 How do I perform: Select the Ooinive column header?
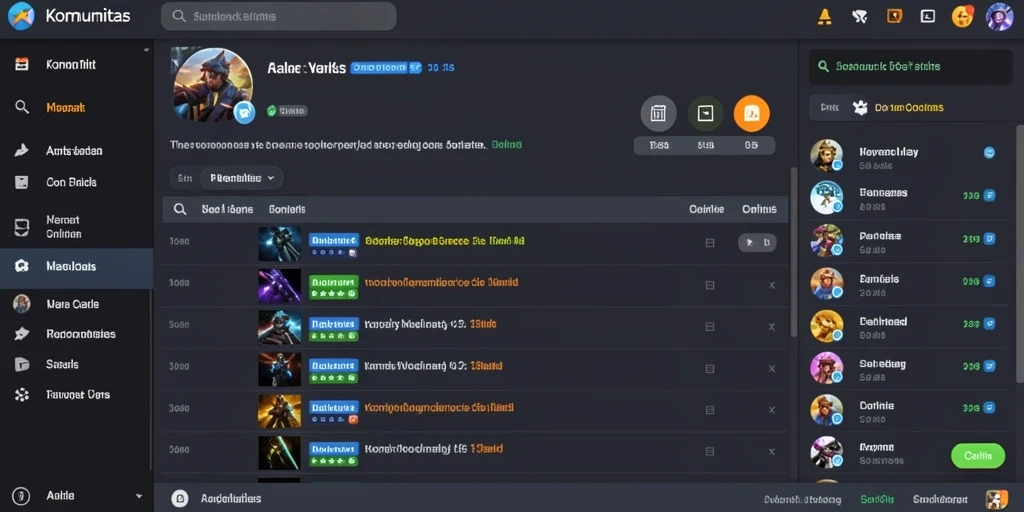pyautogui.click(x=707, y=210)
